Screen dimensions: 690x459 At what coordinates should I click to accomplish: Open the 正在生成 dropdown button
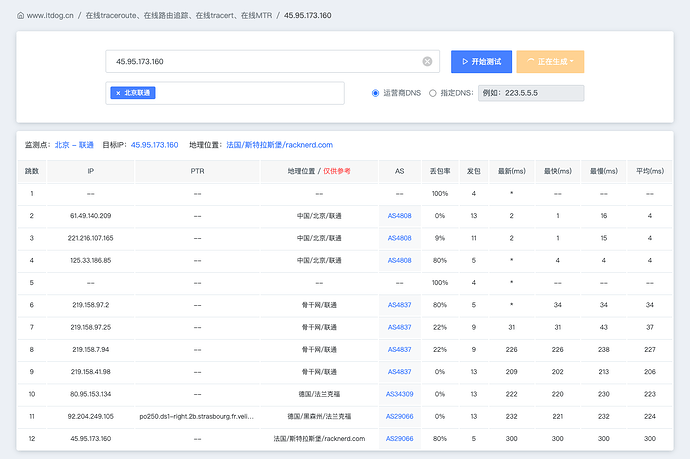[550, 62]
